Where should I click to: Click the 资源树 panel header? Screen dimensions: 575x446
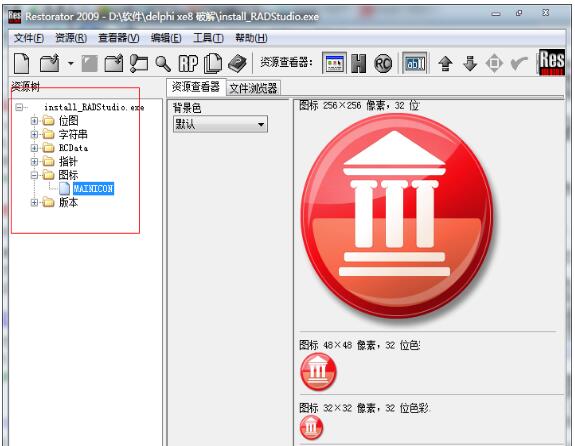point(25,87)
